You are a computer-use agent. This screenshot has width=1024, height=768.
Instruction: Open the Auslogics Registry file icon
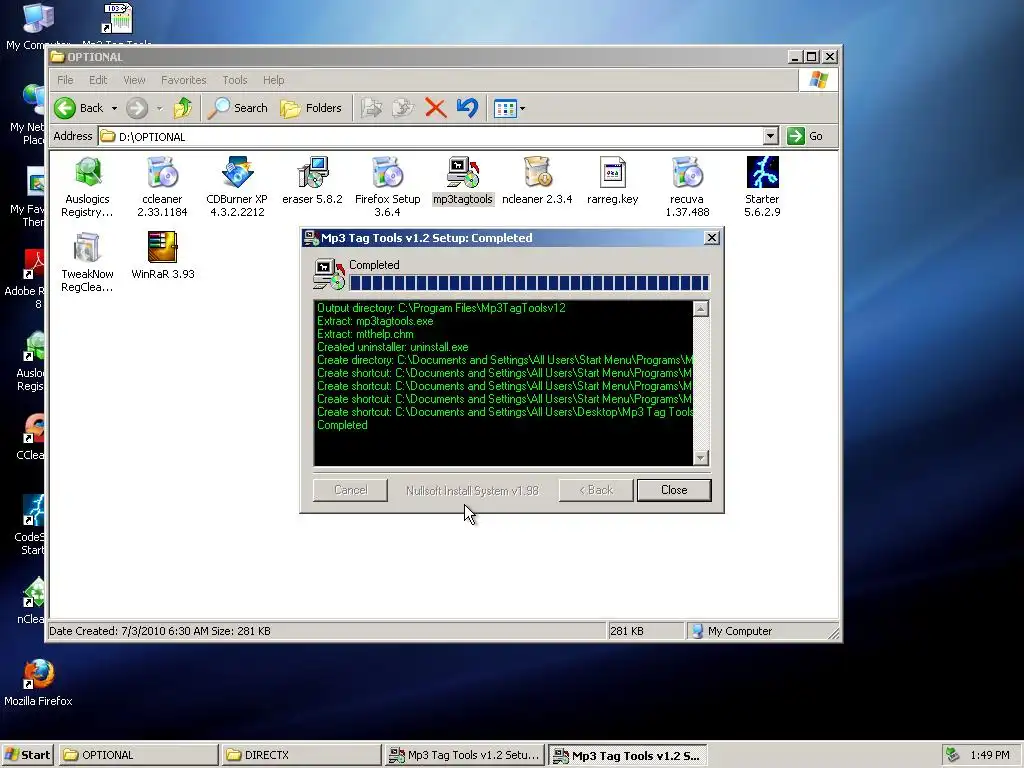(88, 173)
